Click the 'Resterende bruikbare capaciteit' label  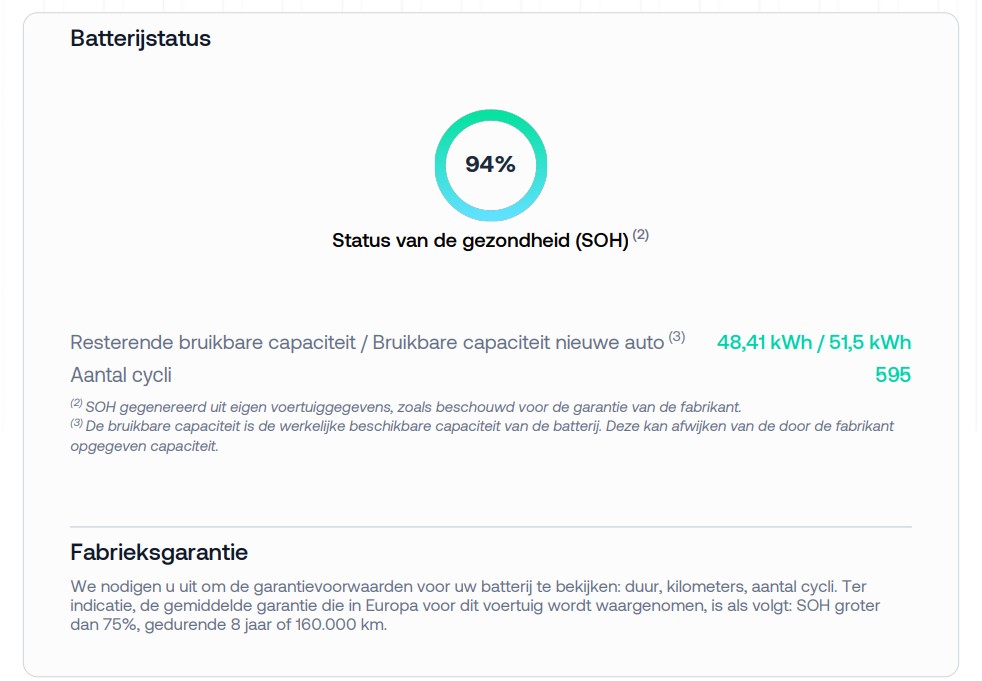tap(212, 343)
